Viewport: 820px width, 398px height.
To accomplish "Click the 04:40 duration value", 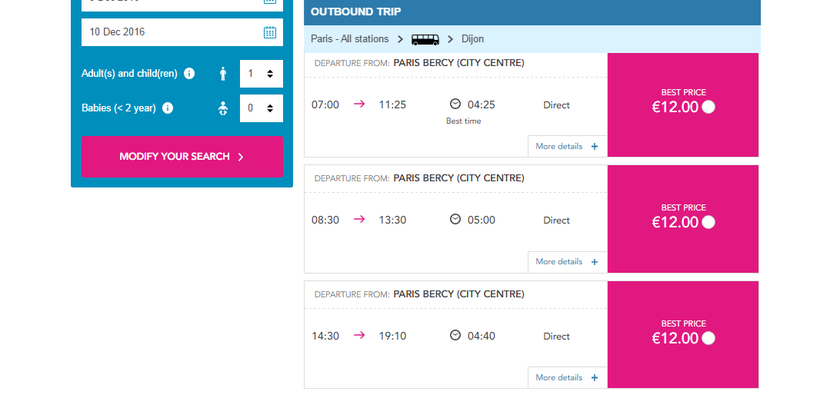I will tap(481, 336).
